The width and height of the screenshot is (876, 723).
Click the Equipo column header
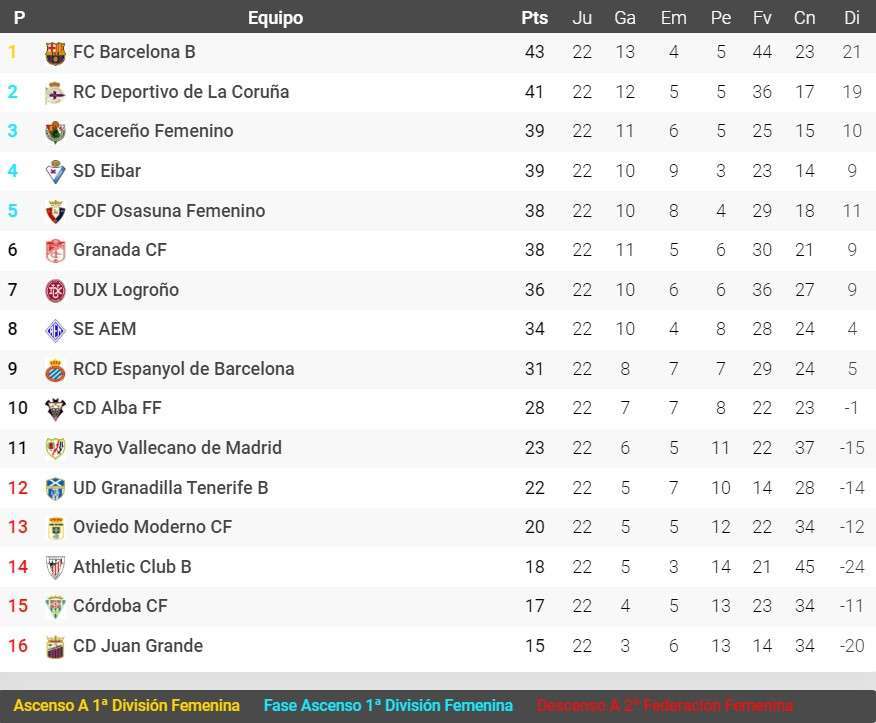coord(275,17)
